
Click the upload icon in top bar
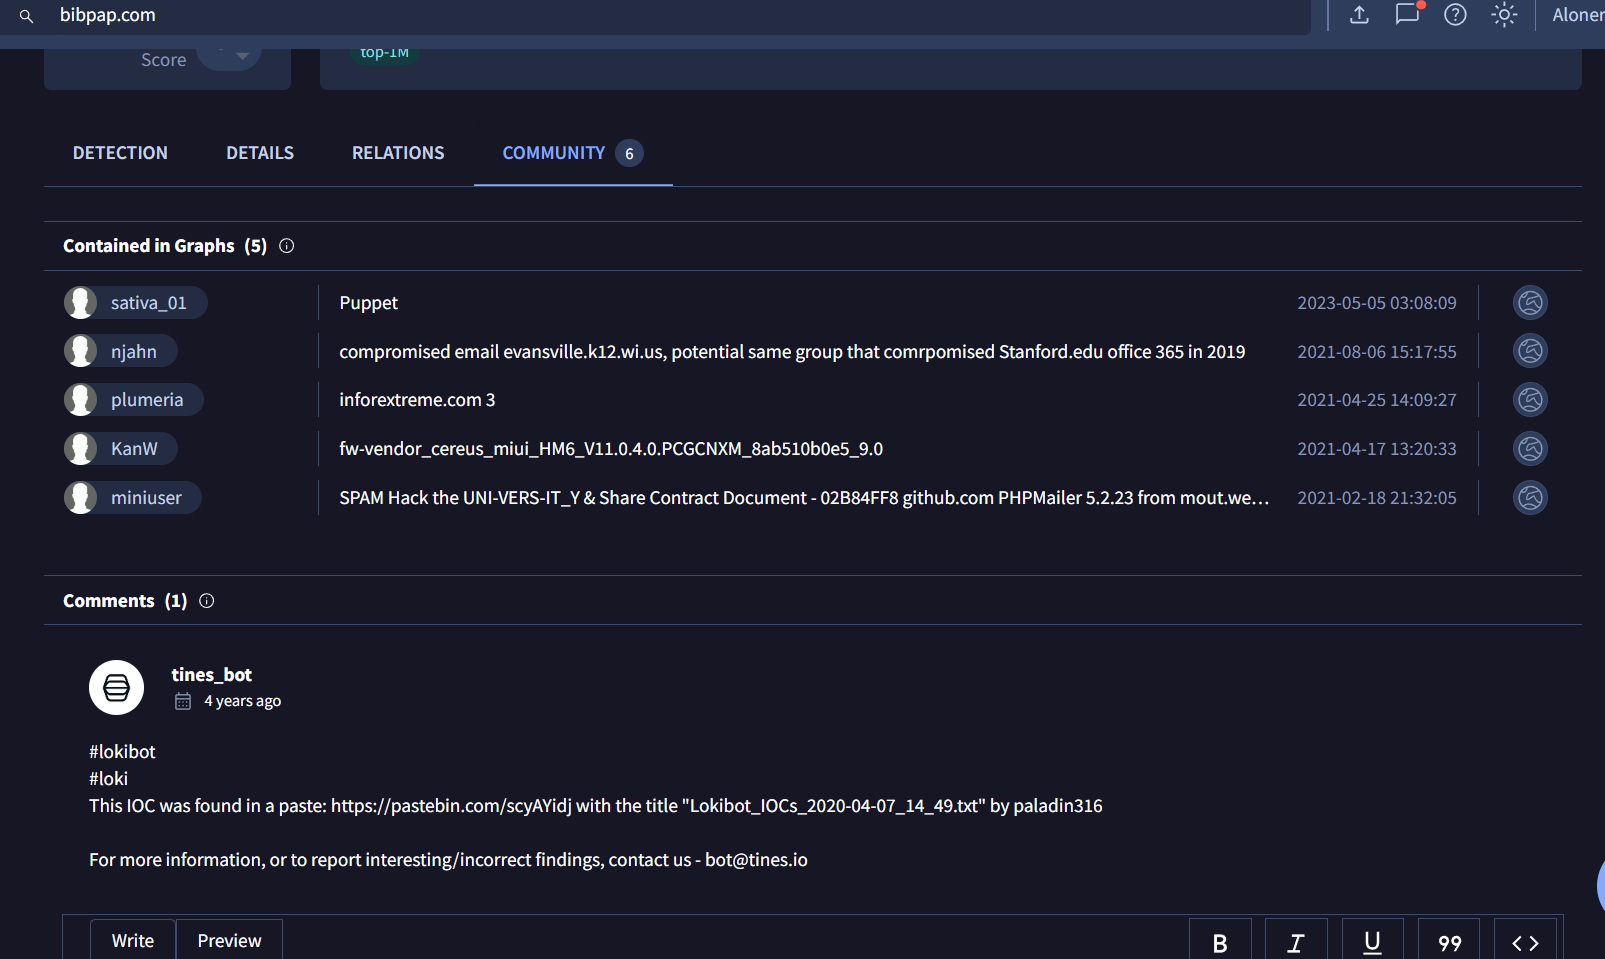(x=1359, y=15)
